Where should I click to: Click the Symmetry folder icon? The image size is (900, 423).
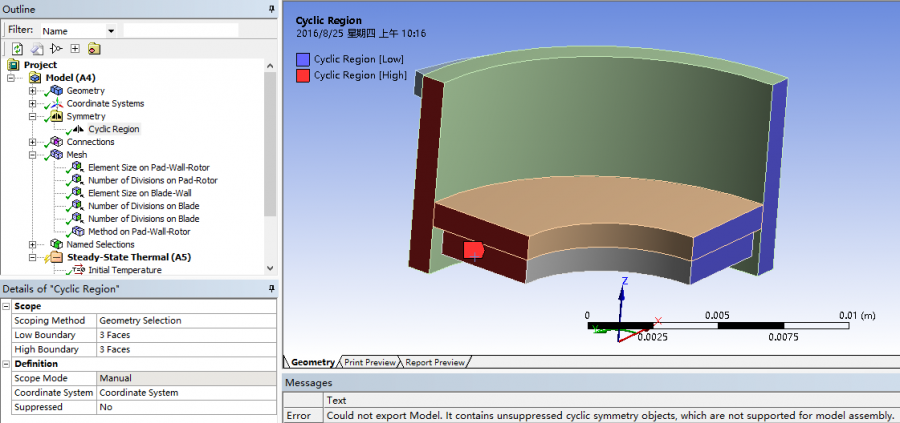pyautogui.click(x=56, y=116)
